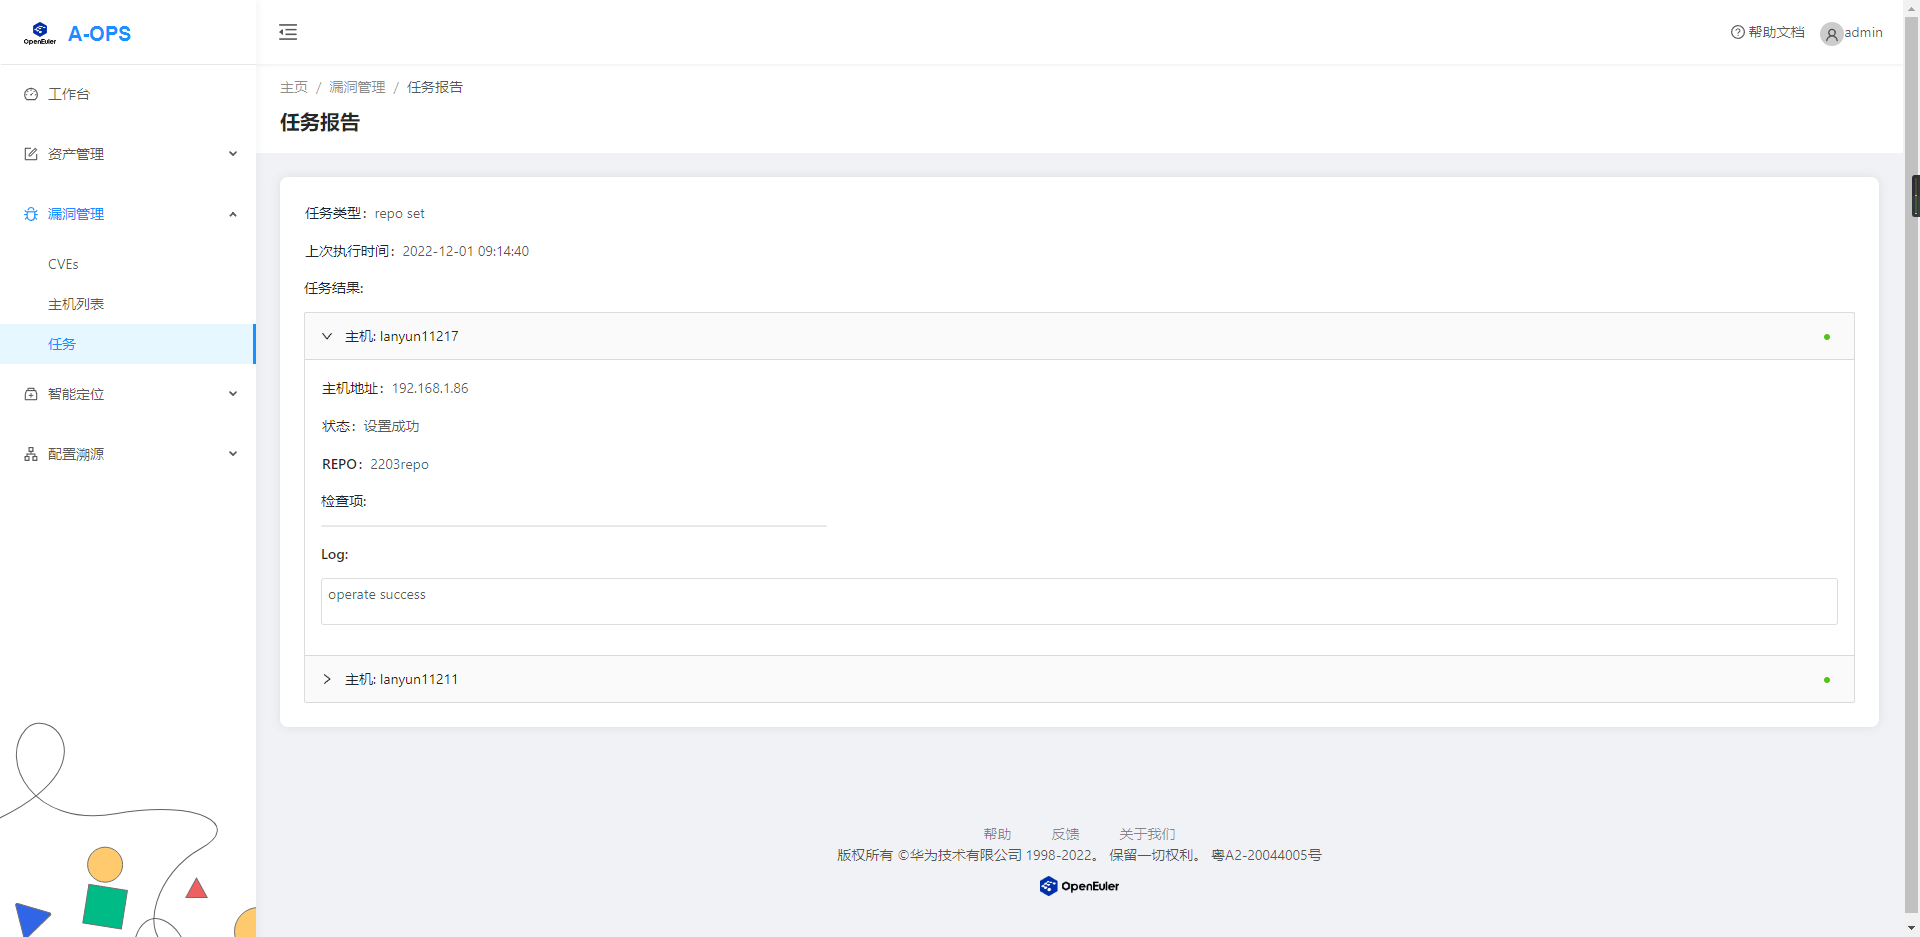This screenshot has width=1920, height=937.
Task: Expand the 资产管理 submenu arrow
Action: tap(233, 154)
